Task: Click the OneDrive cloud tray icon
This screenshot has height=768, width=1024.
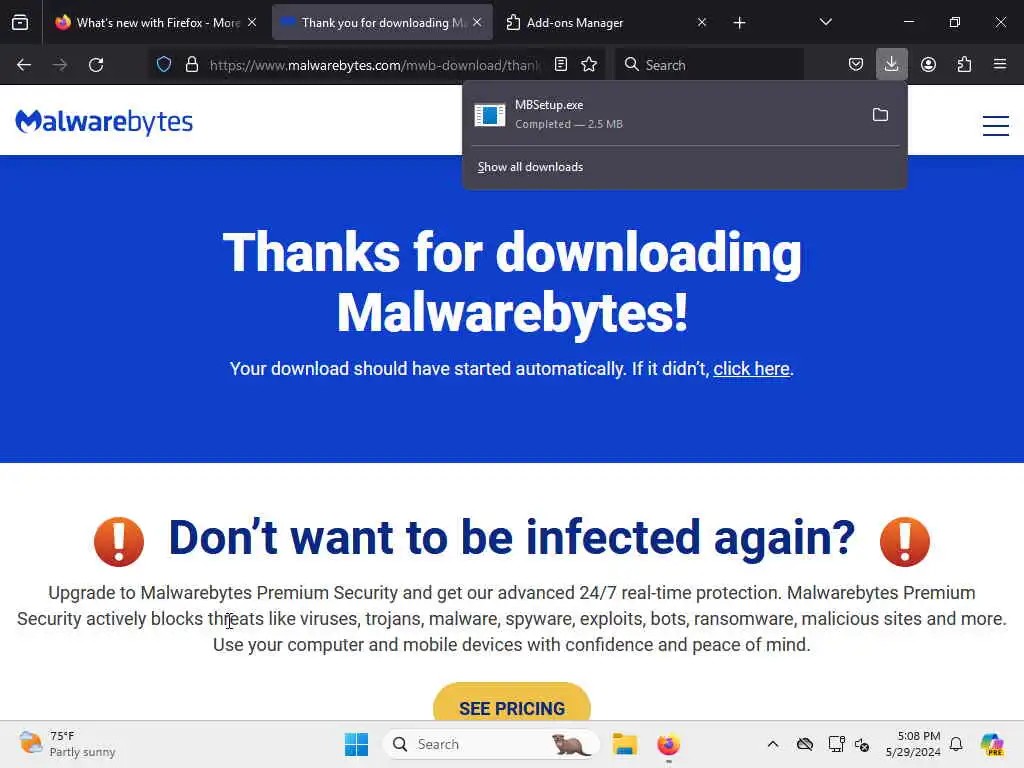Action: pos(805,744)
